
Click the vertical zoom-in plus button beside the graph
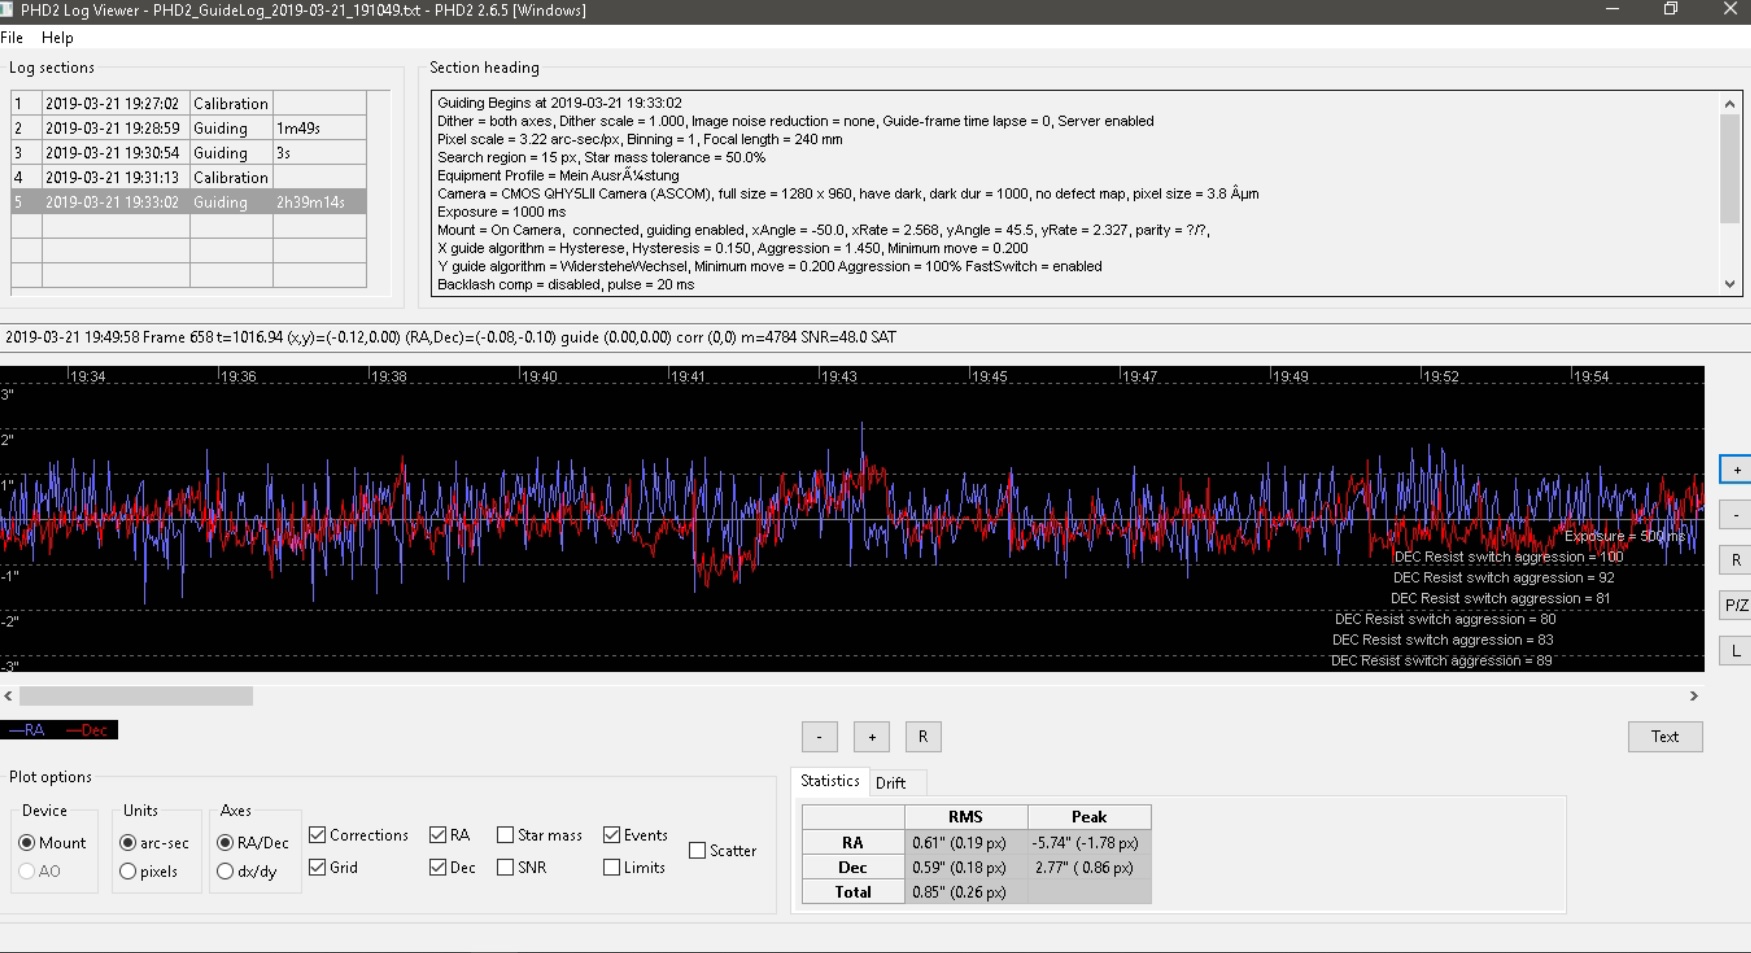click(x=1736, y=469)
